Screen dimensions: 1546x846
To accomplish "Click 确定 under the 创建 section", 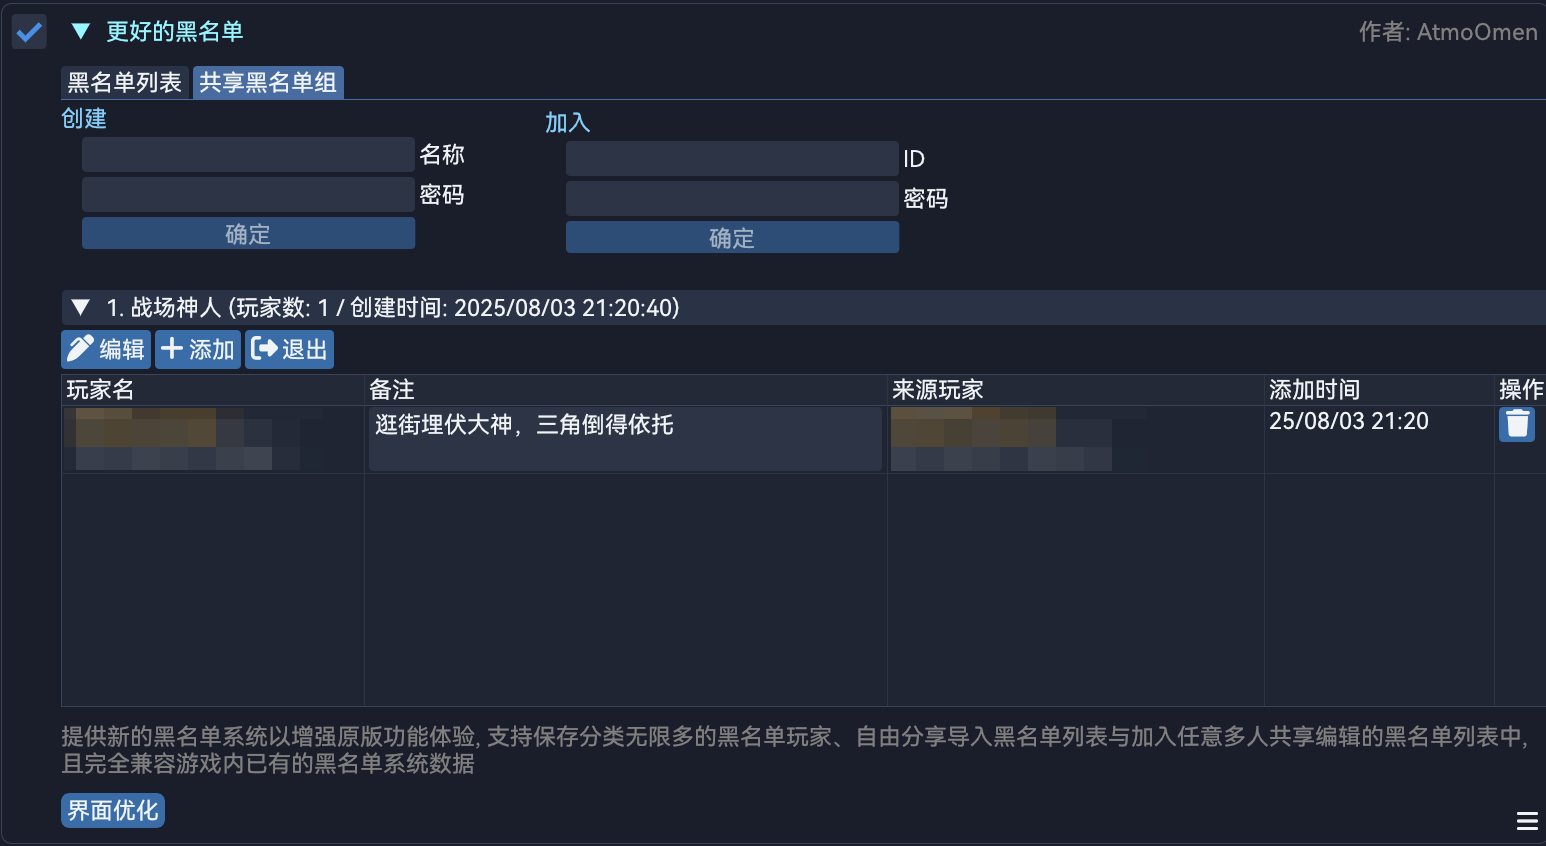I will [x=247, y=232].
